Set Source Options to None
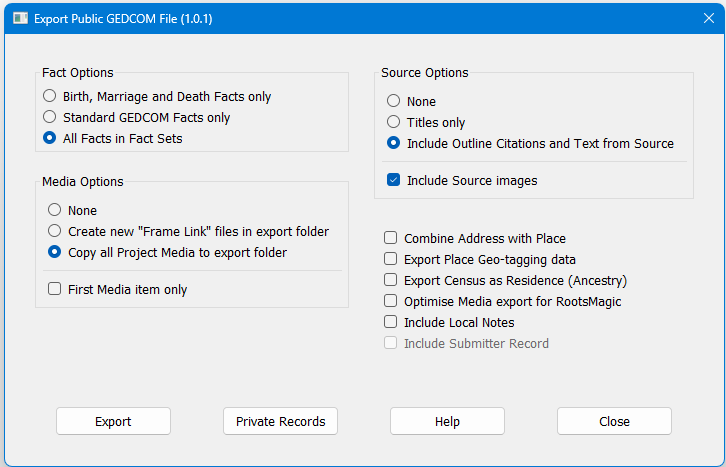726x467 pixels. (394, 102)
